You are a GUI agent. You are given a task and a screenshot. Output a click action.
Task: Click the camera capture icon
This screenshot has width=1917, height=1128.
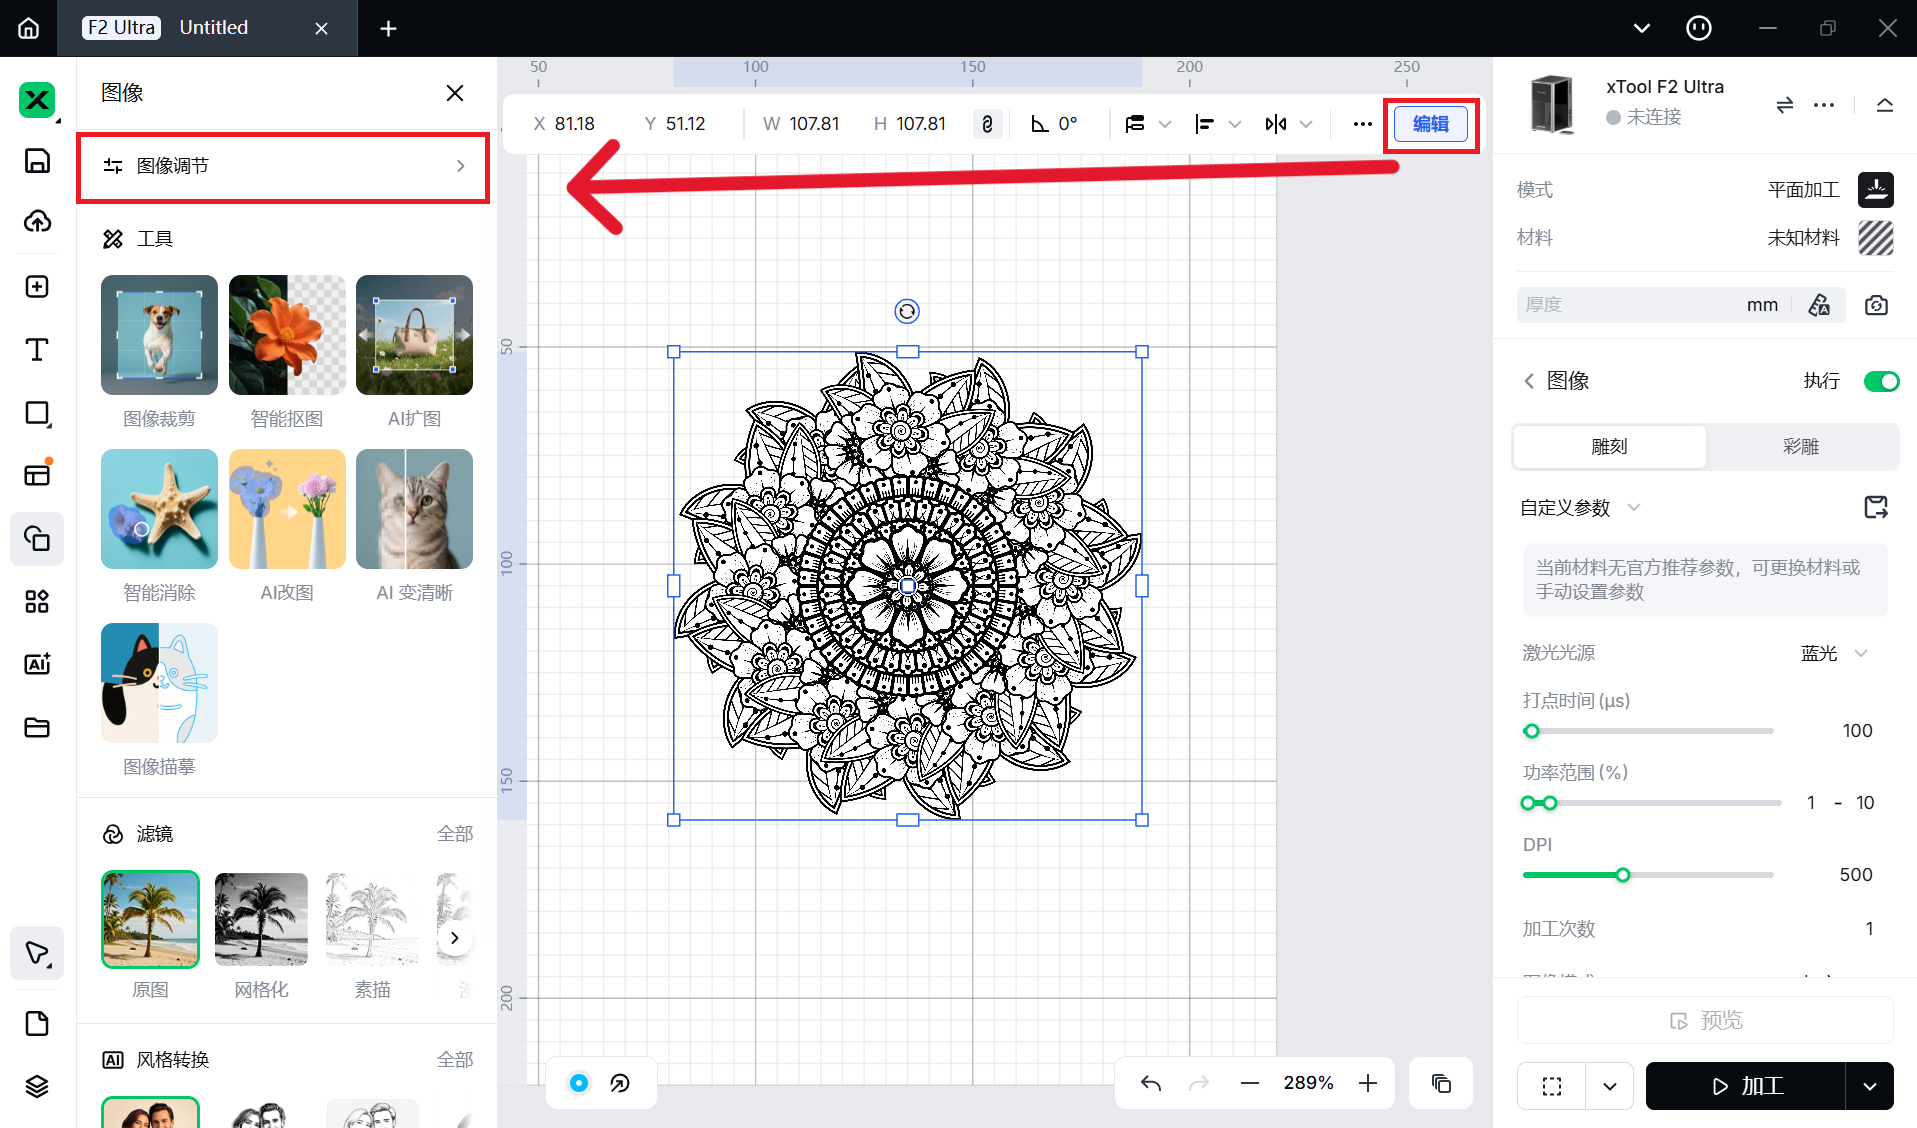pos(1876,305)
